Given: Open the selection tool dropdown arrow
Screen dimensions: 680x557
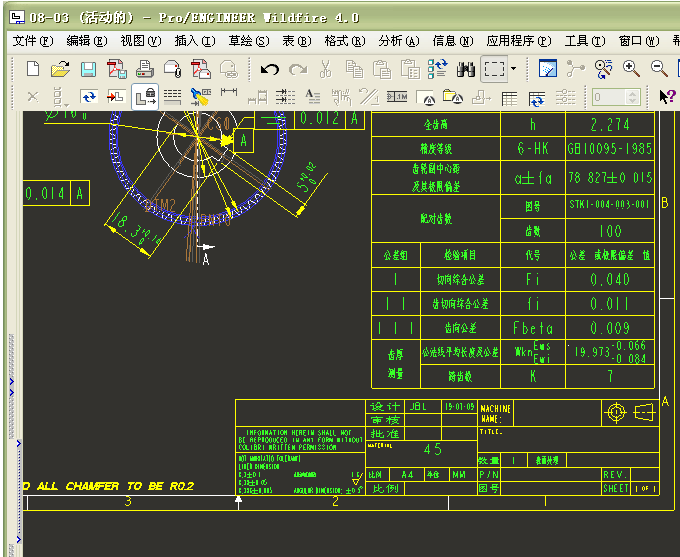Looking at the screenshot, I should coord(514,69).
